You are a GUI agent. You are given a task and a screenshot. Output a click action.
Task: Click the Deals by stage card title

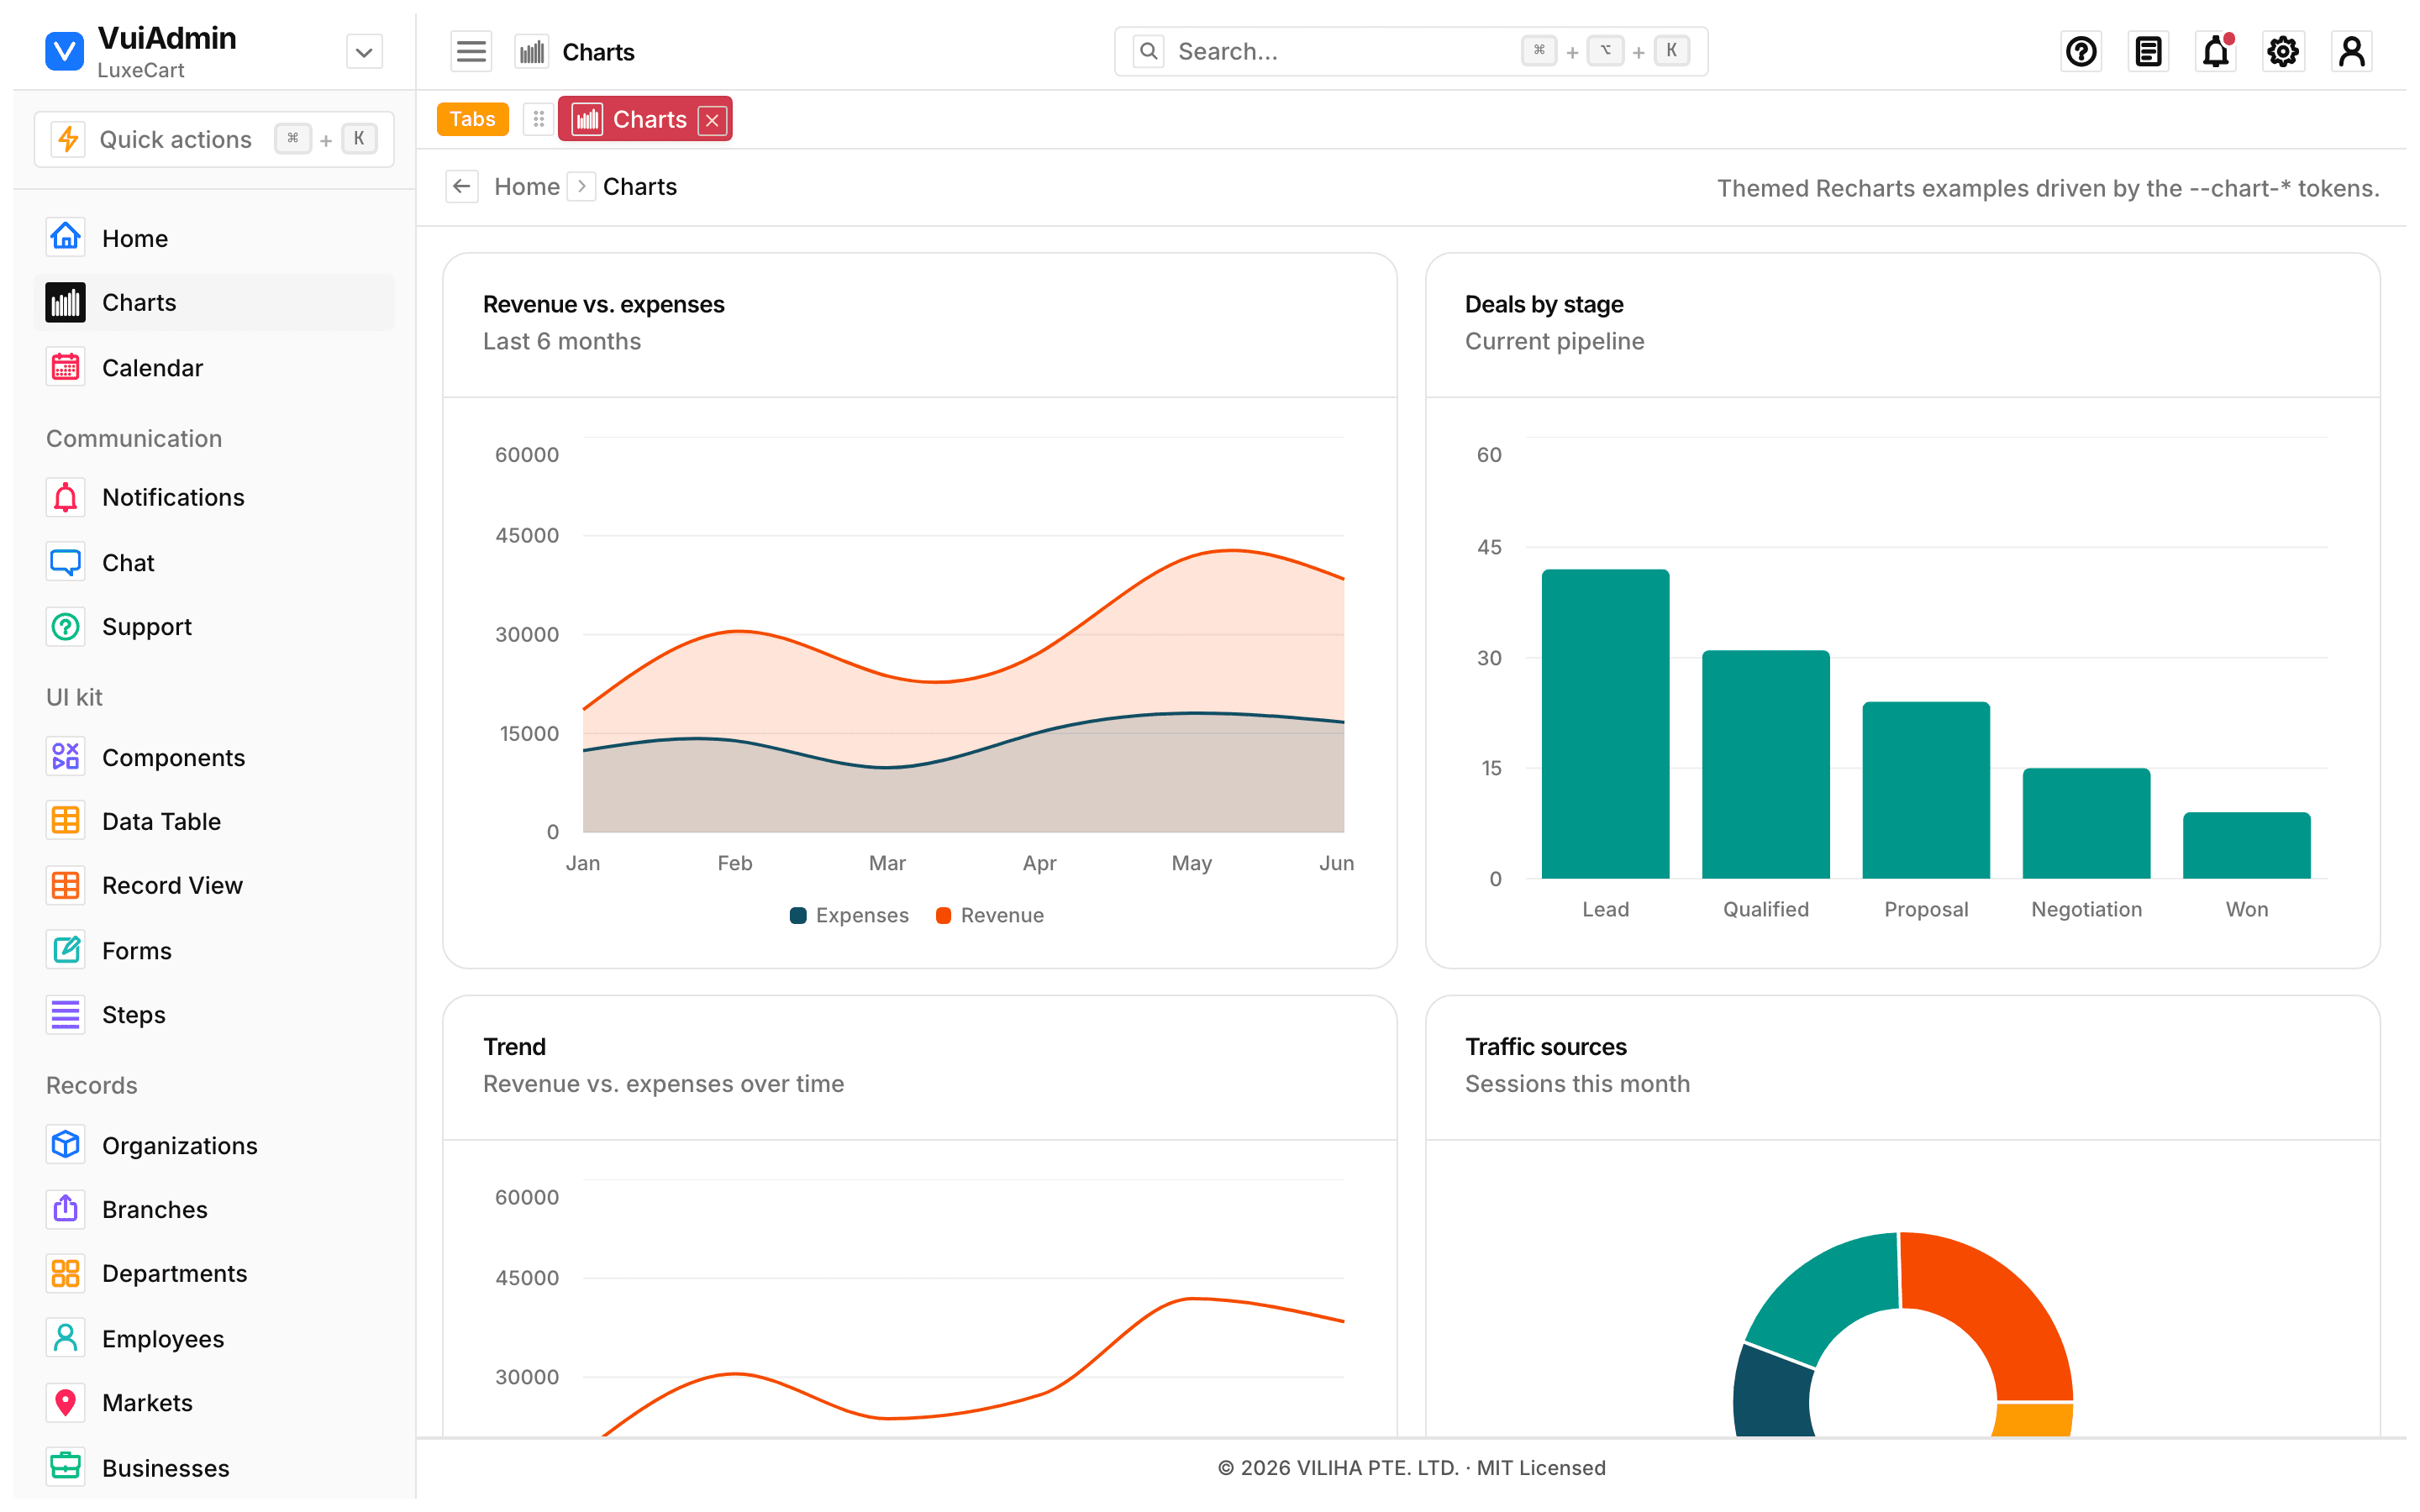tap(1543, 304)
